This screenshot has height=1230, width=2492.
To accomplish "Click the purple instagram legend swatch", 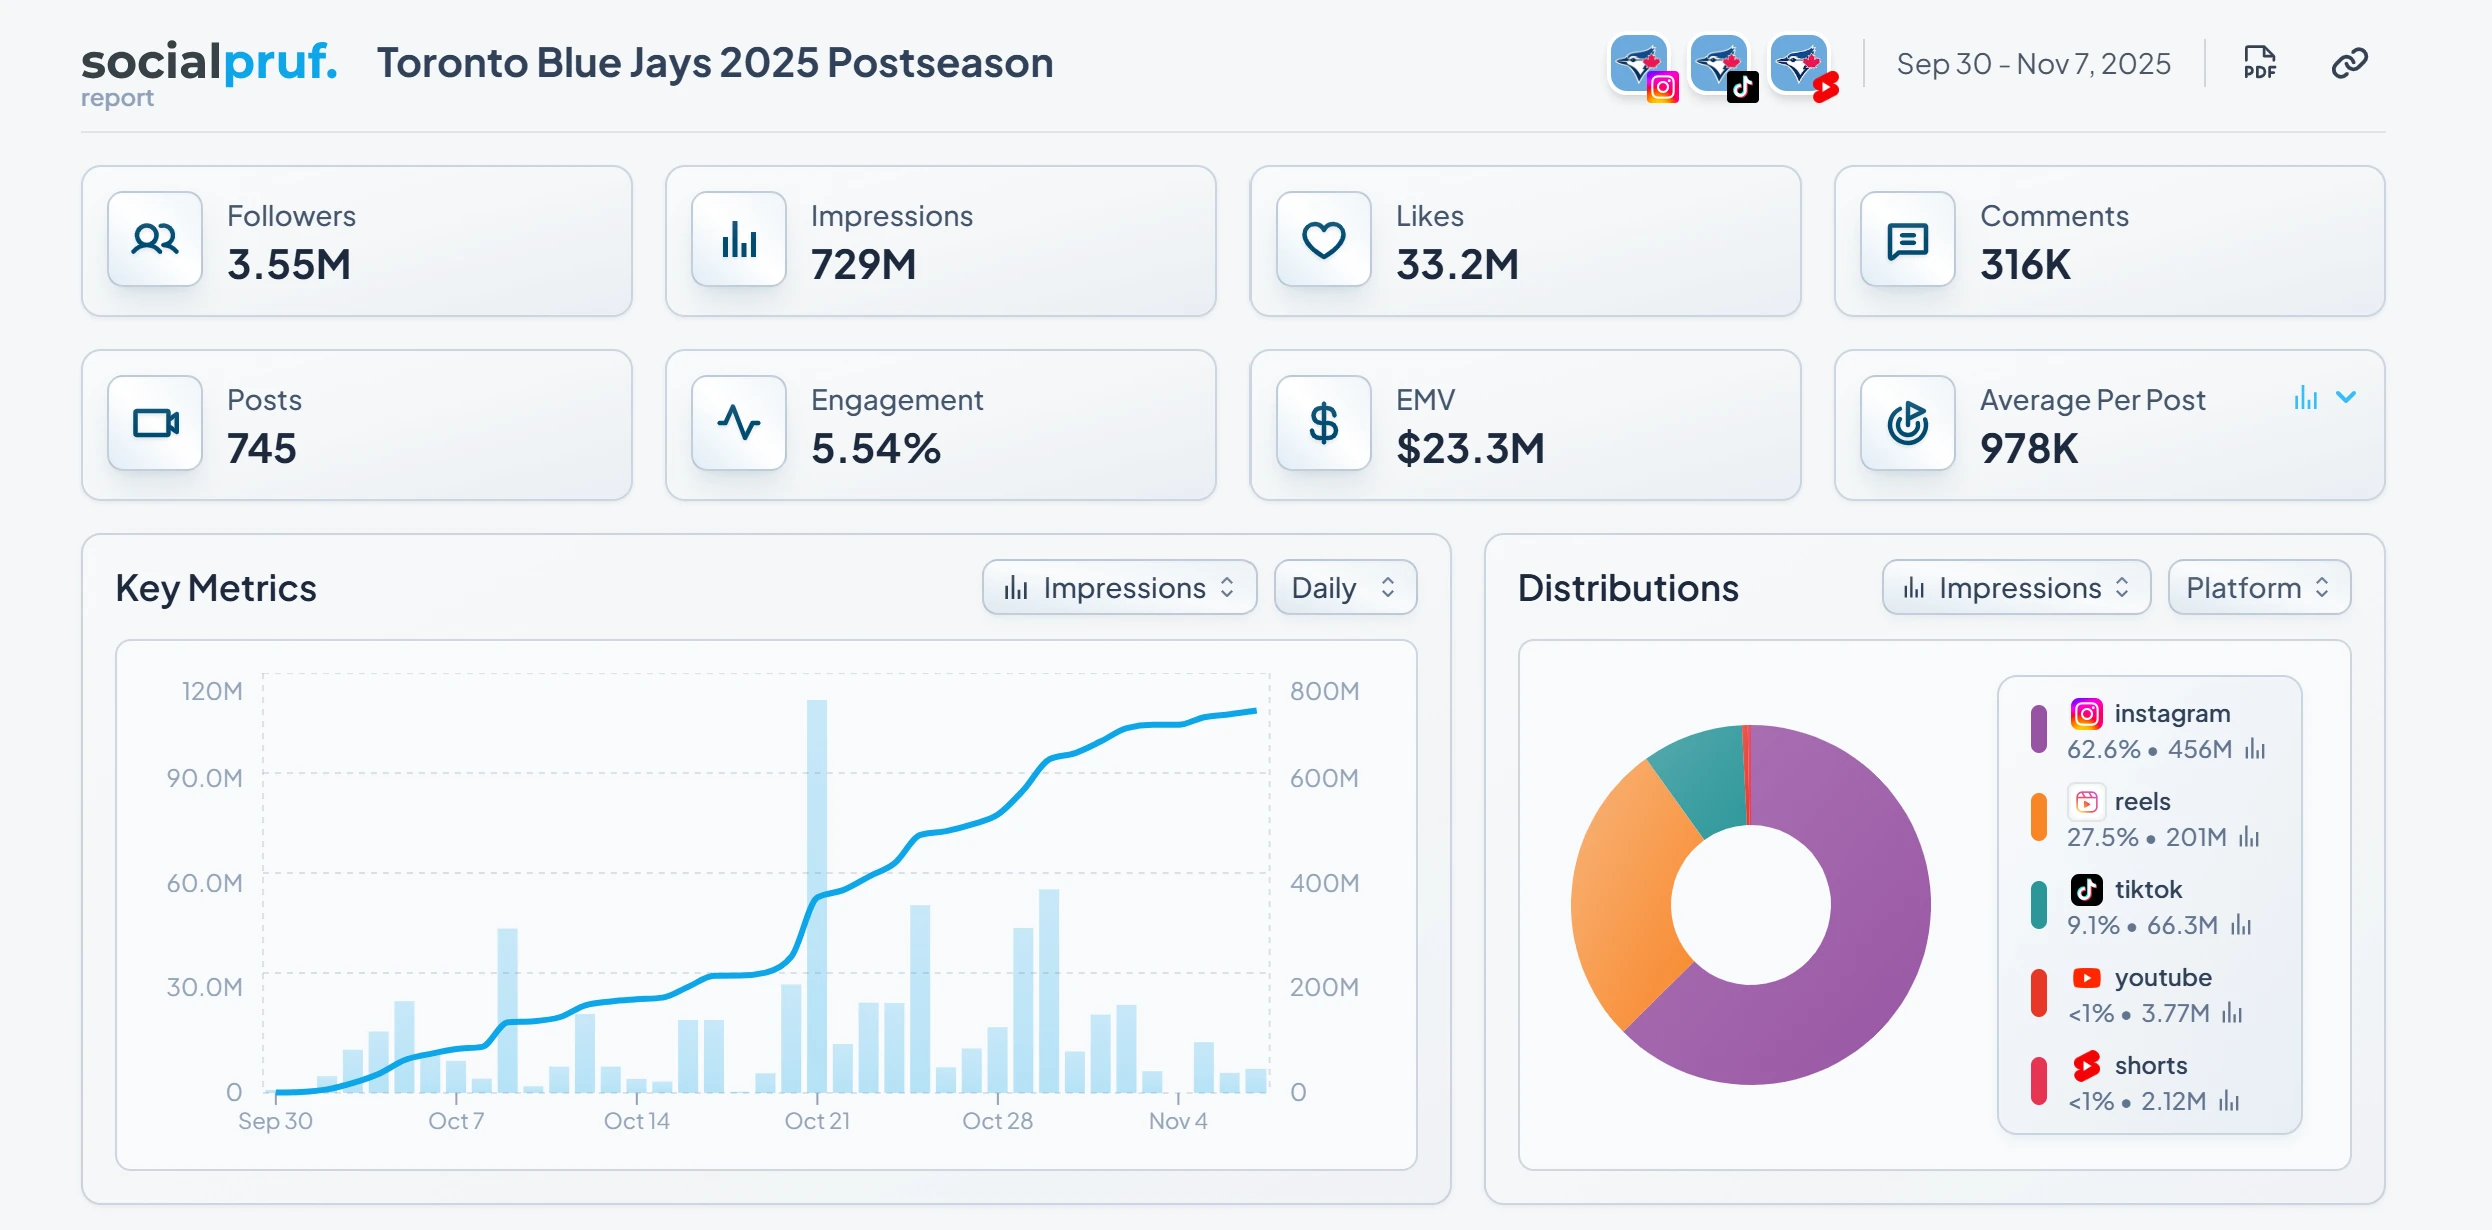I will [x=2039, y=729].
